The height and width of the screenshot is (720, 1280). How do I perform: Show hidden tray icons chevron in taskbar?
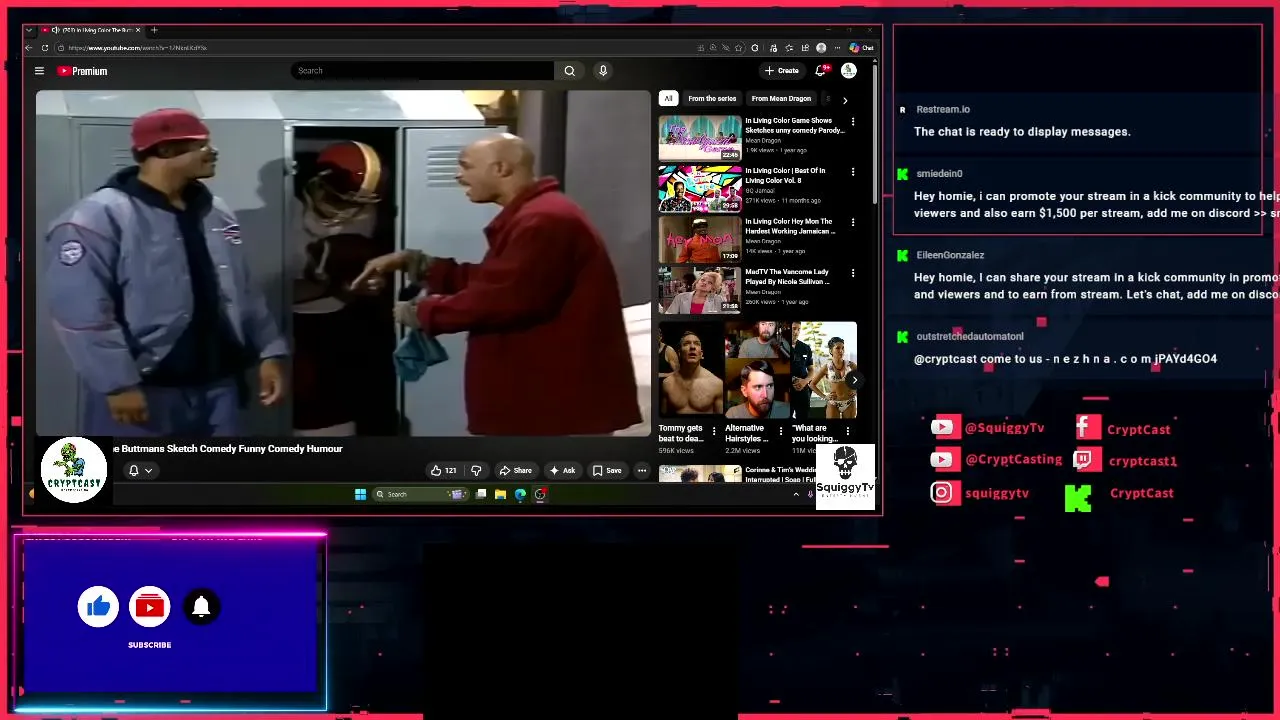pyautogui.click(x=797, y=494)
